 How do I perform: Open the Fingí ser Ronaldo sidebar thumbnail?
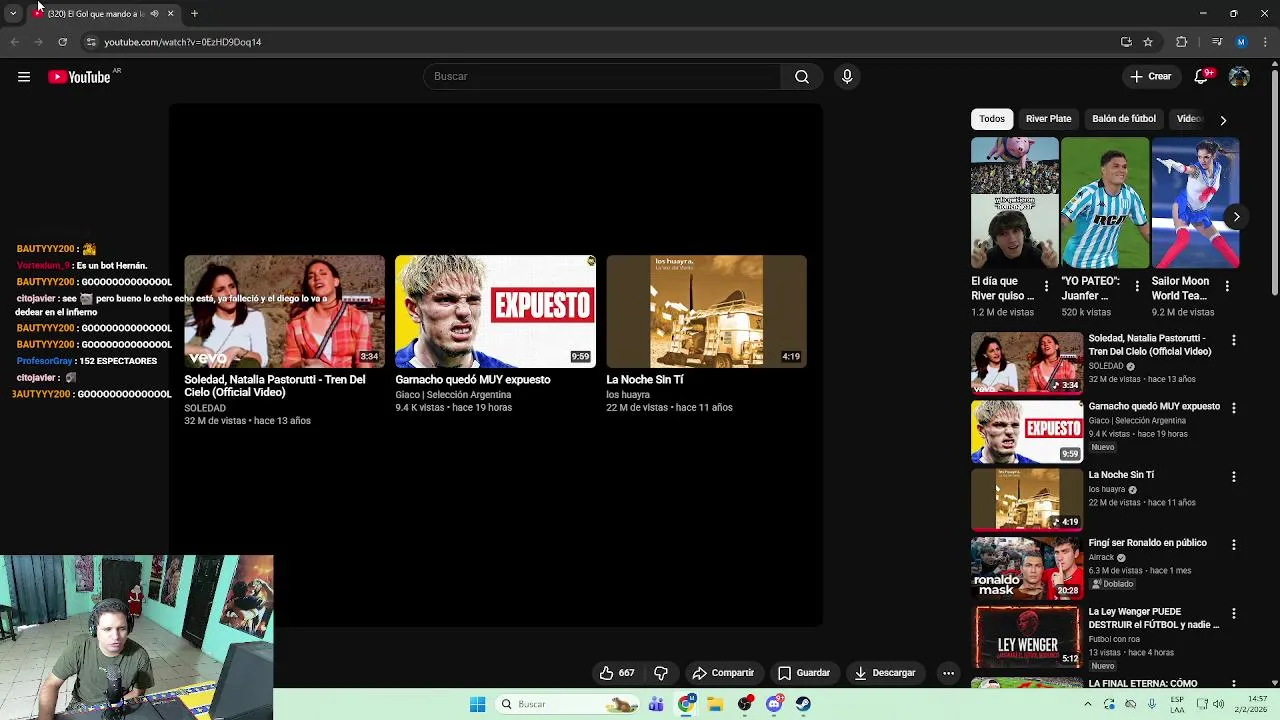pyautogui.click(x=1027, y=568)
